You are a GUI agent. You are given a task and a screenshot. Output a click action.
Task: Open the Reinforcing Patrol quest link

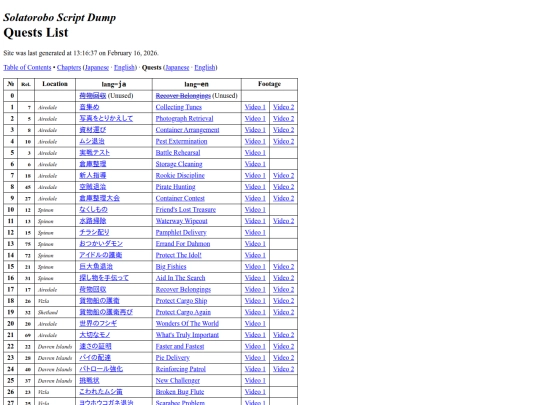point(180,369)
